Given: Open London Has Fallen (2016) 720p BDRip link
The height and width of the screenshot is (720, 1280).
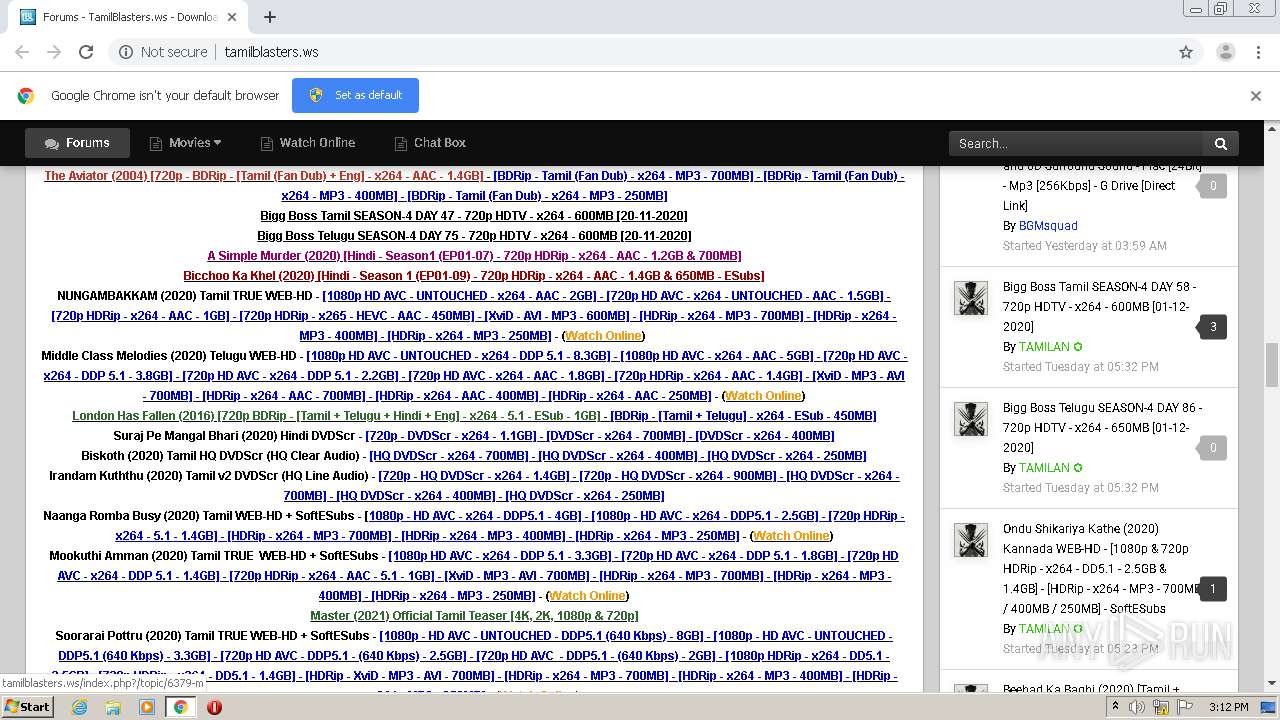Looking at the screenshot, I should tap(336, 416).
